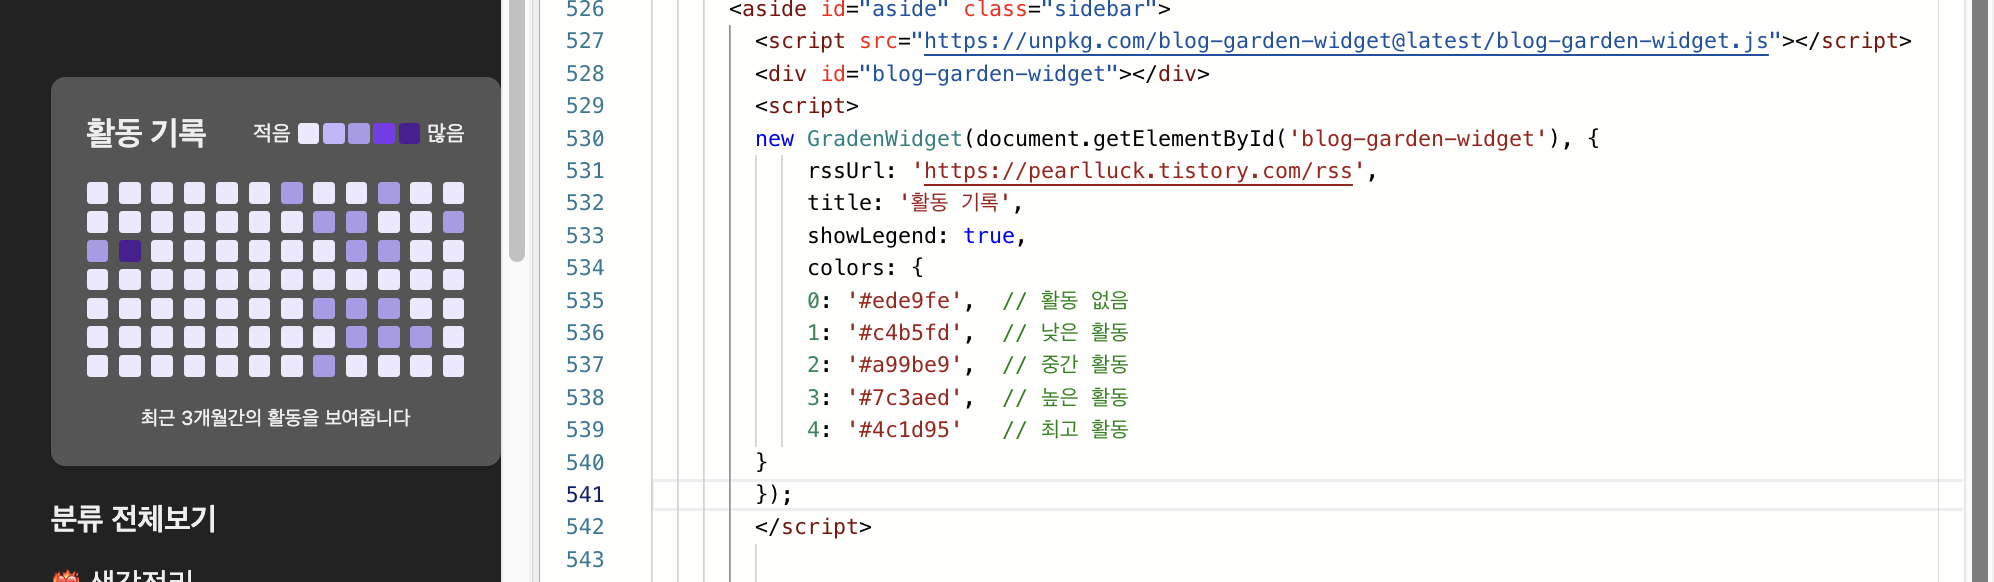
Task: Click the code editor vertical scrollbar
Action: click(x=1980, y=291)
